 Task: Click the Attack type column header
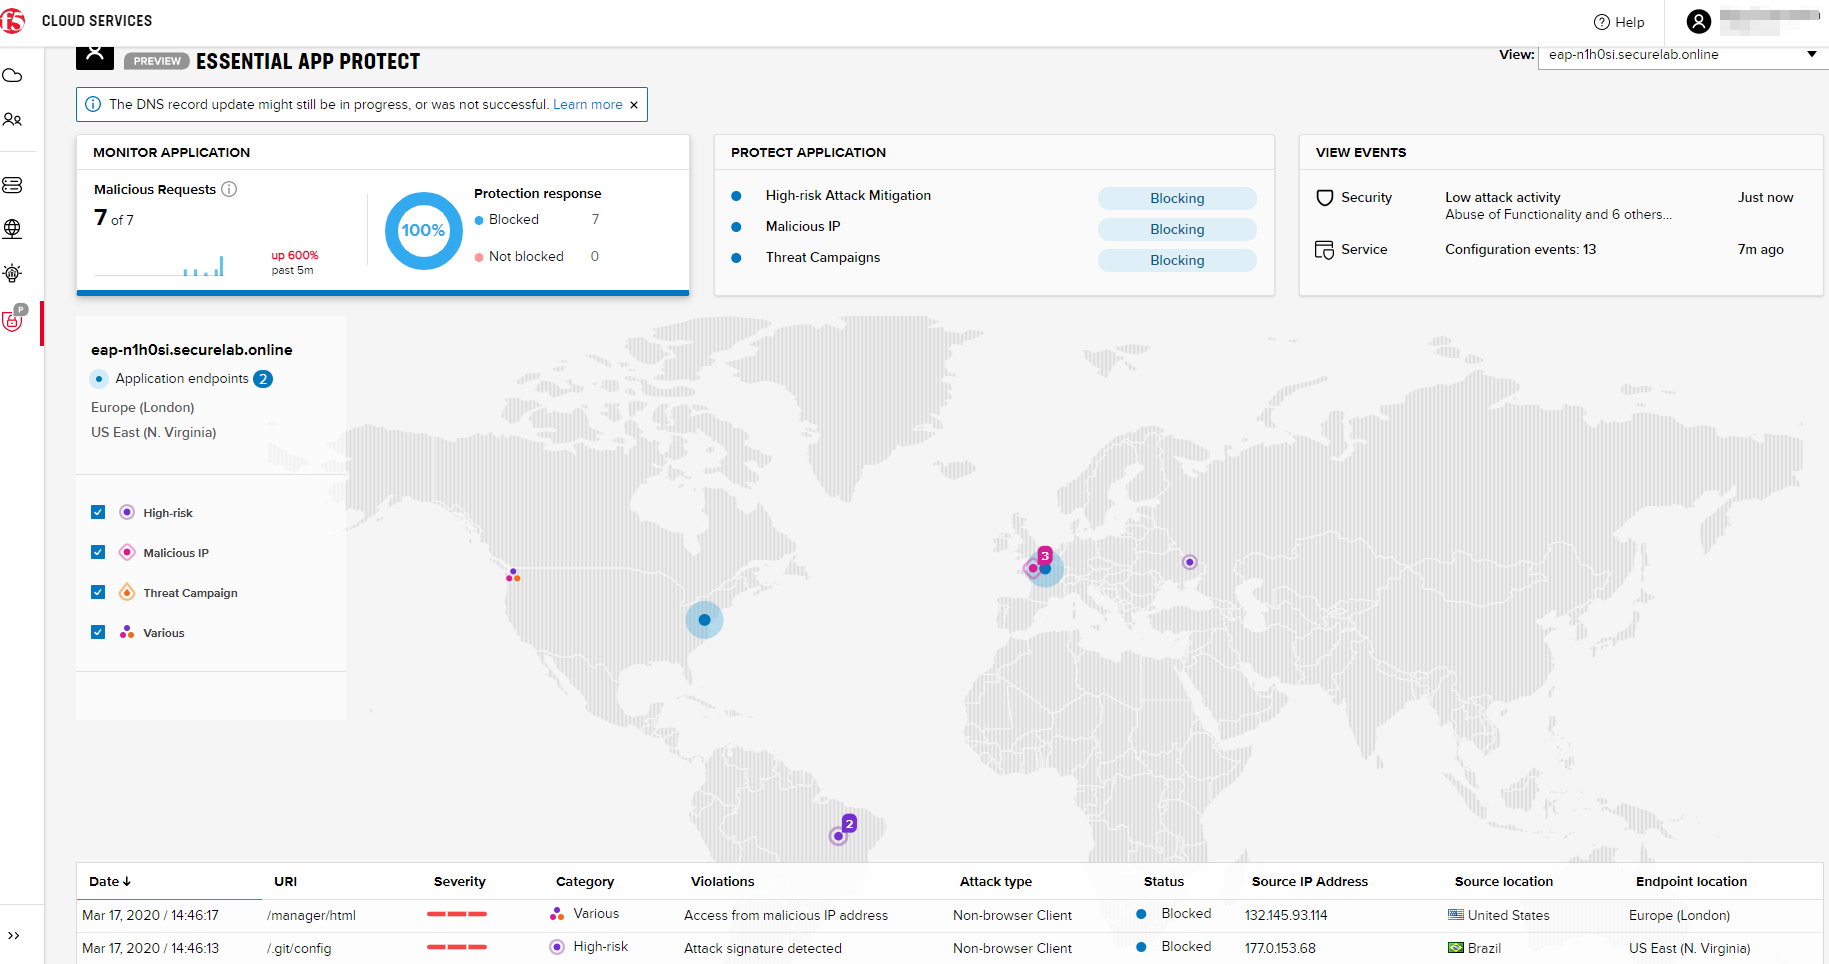[996, 881]
